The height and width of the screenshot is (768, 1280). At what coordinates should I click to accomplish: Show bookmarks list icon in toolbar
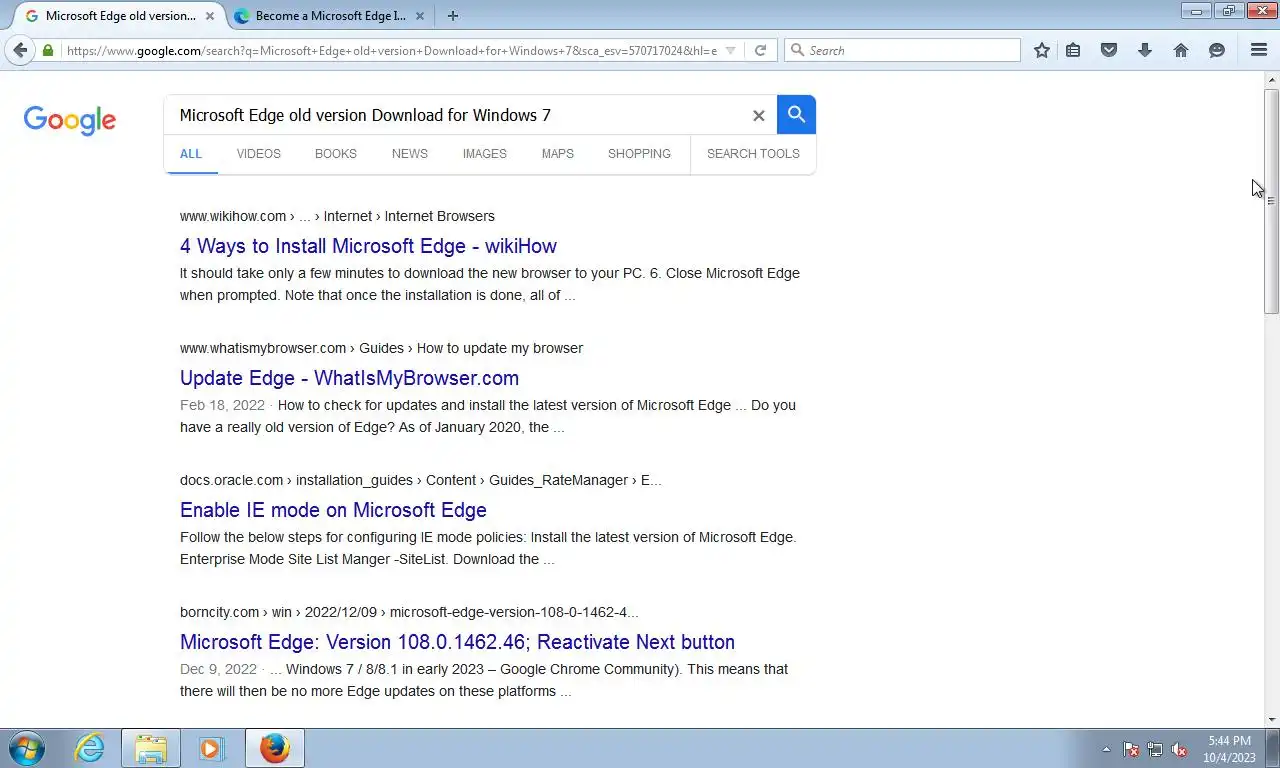1073,50
